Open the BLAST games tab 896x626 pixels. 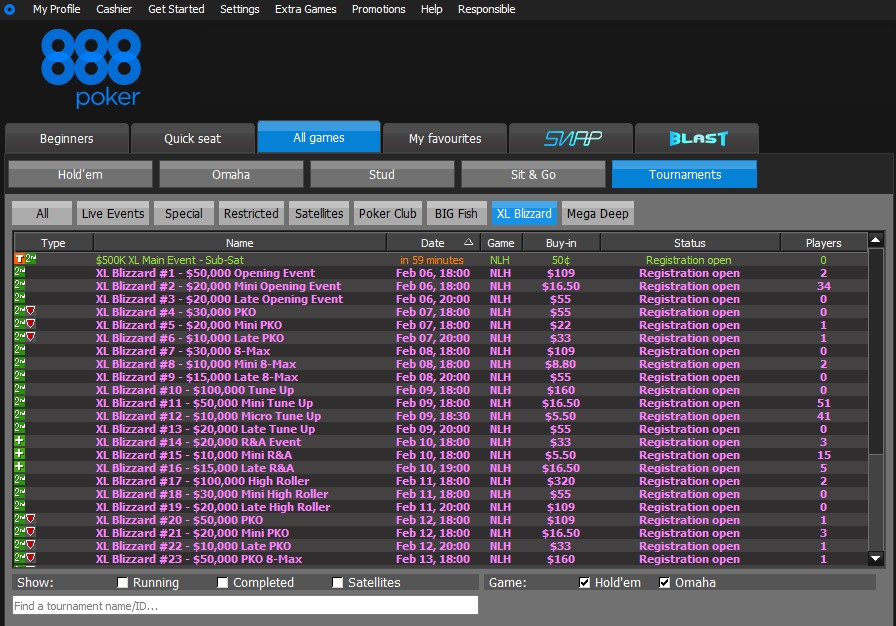coord(697,138)
